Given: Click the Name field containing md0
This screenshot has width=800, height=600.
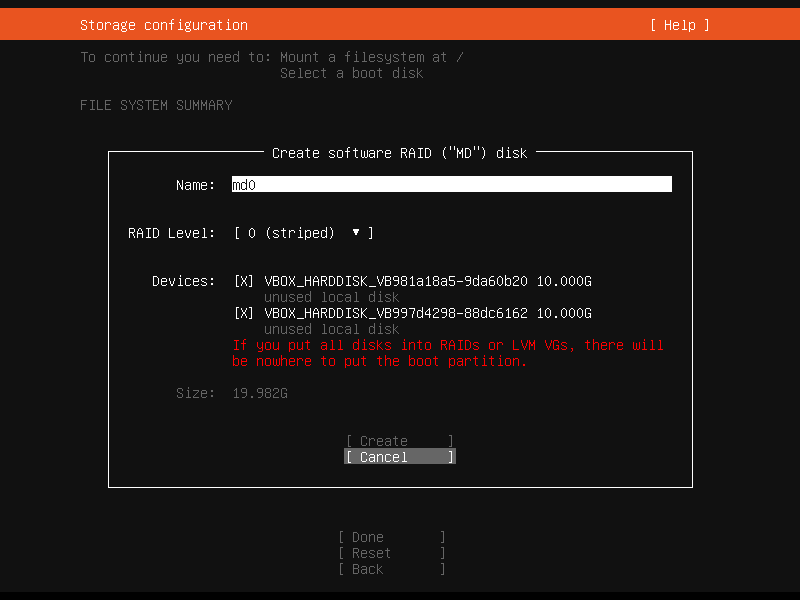Looking at the screenshot, I should [x=450, y=185].
